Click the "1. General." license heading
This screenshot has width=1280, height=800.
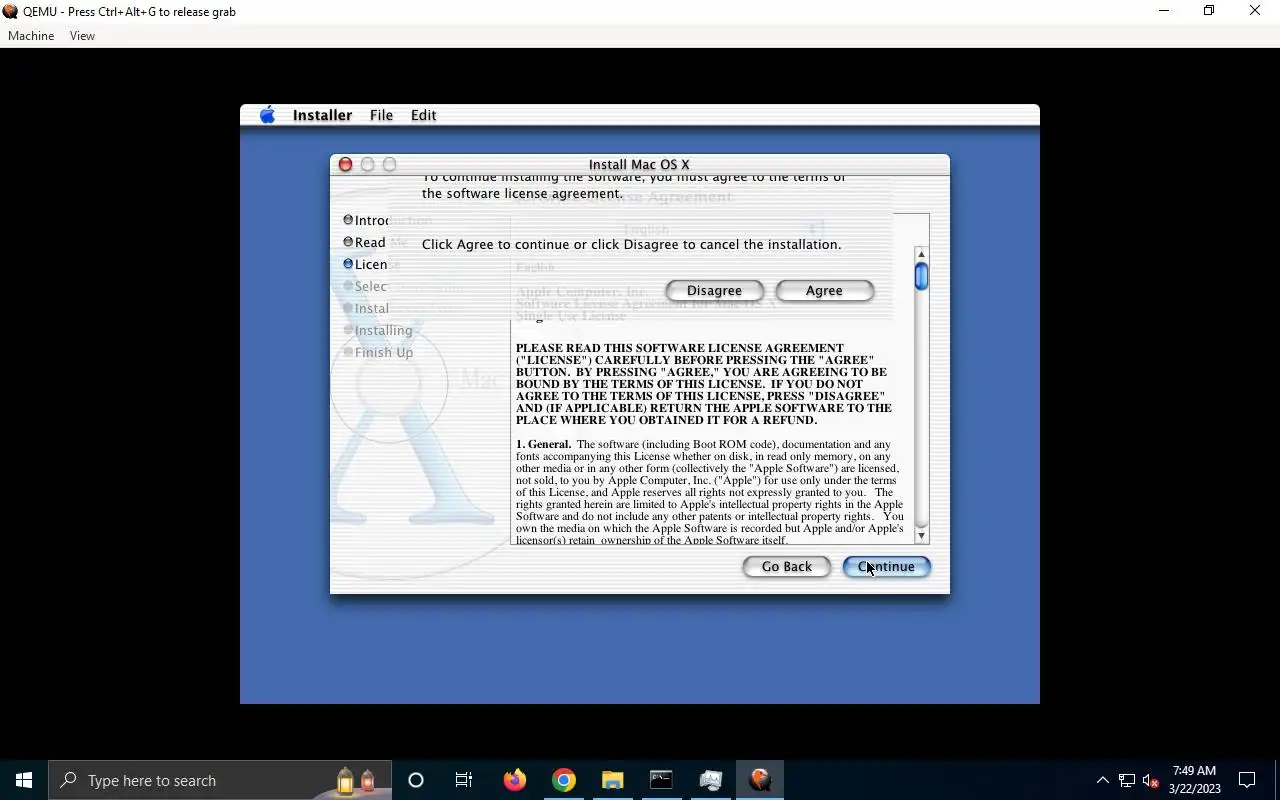tap(543, 444)
